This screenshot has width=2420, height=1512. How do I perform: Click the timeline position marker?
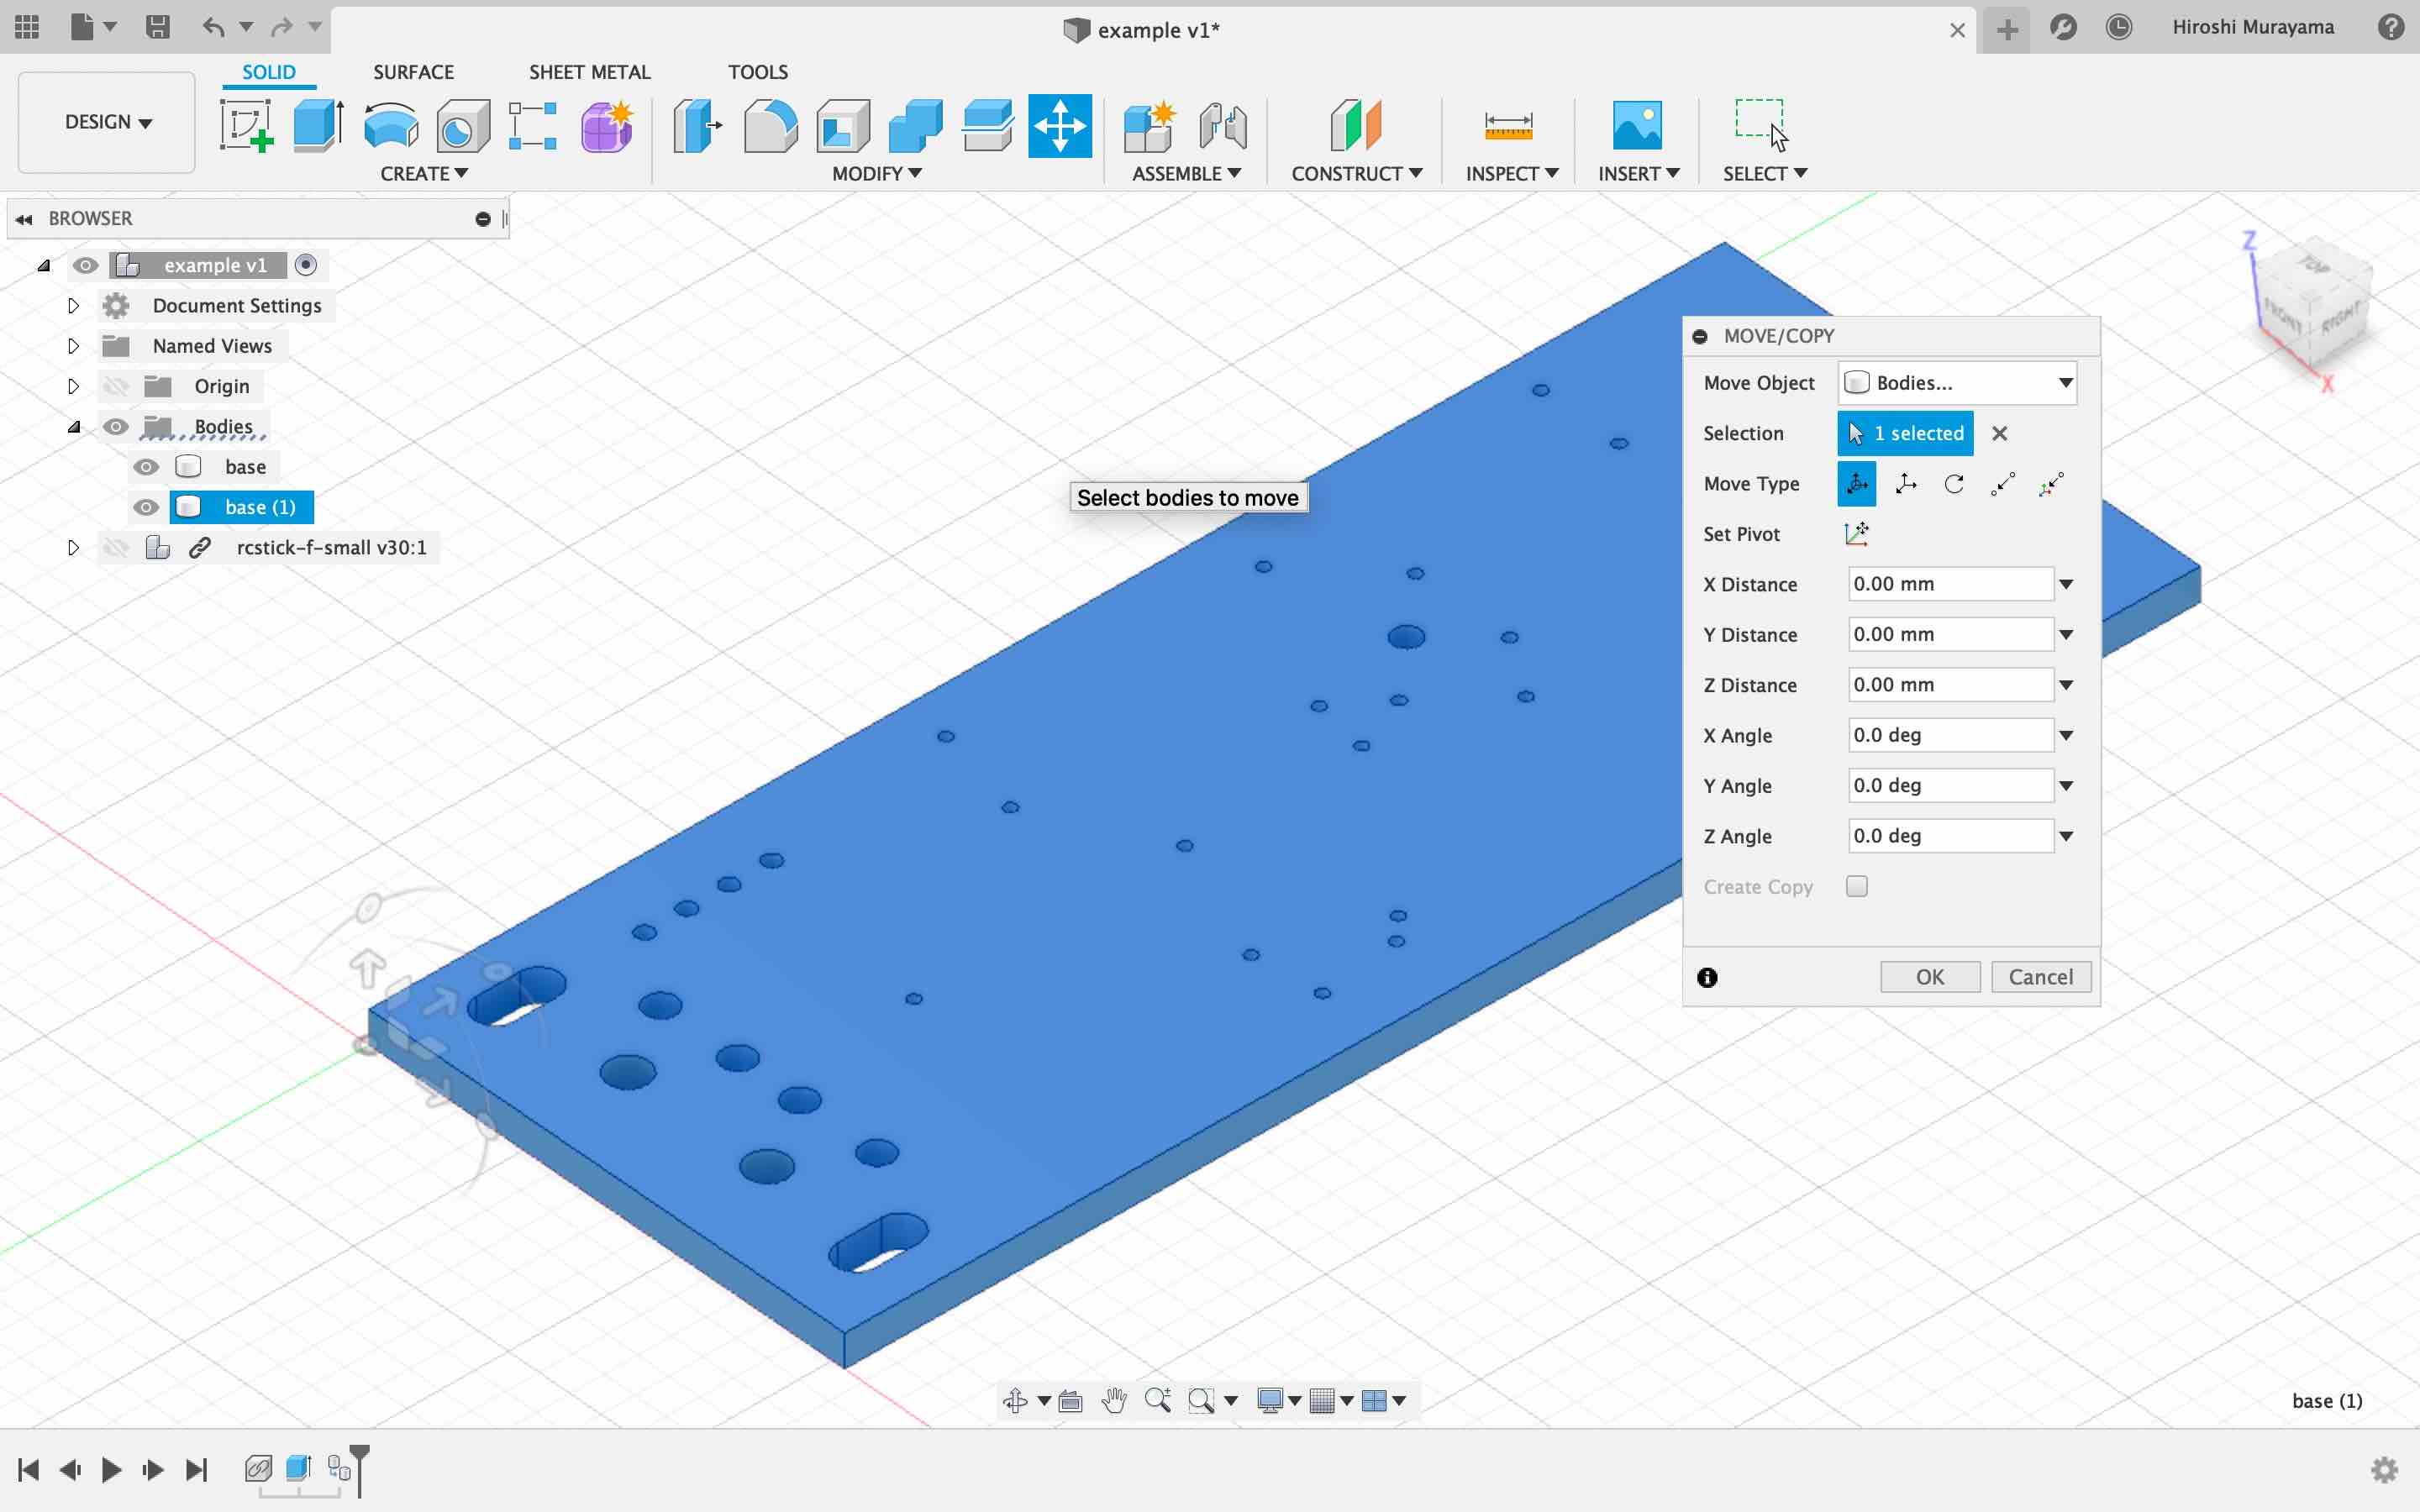pos(360,1470)
